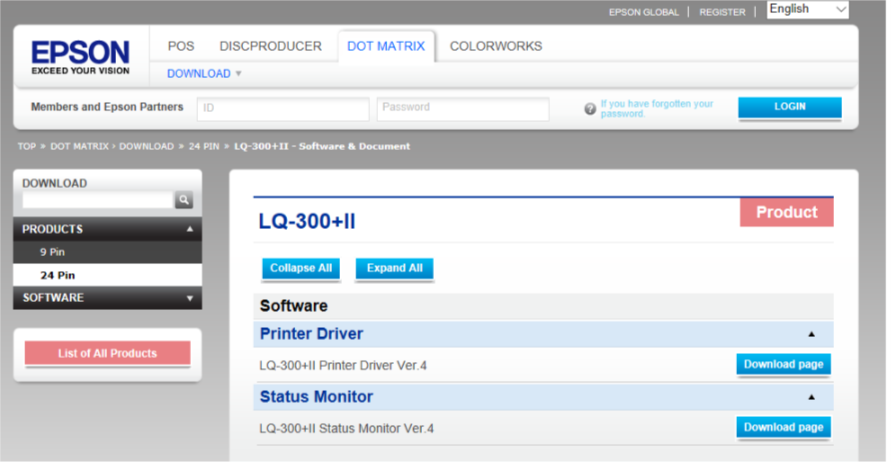Click the REGISTER link
Screen dimensions: 891x462
click(722, 12)
